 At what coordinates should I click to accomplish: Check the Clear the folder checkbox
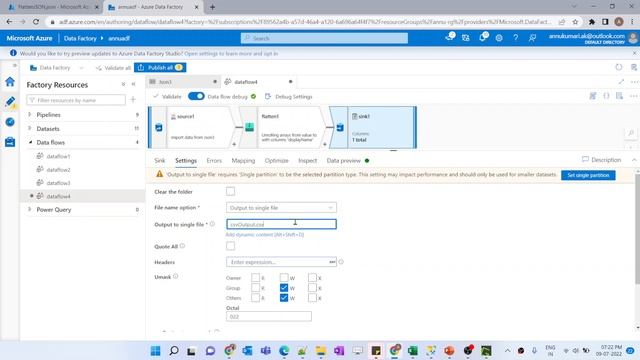(231, 191)
